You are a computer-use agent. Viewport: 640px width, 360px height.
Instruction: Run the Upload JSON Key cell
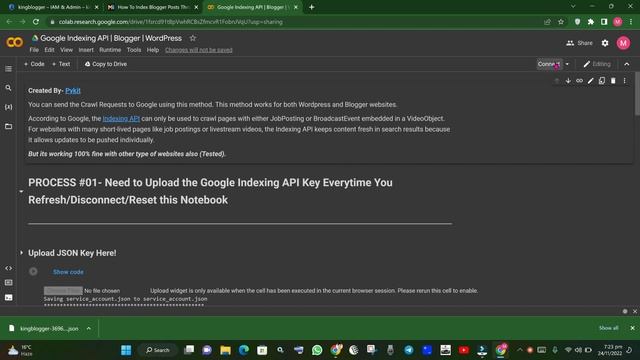(x=33, y=271)
